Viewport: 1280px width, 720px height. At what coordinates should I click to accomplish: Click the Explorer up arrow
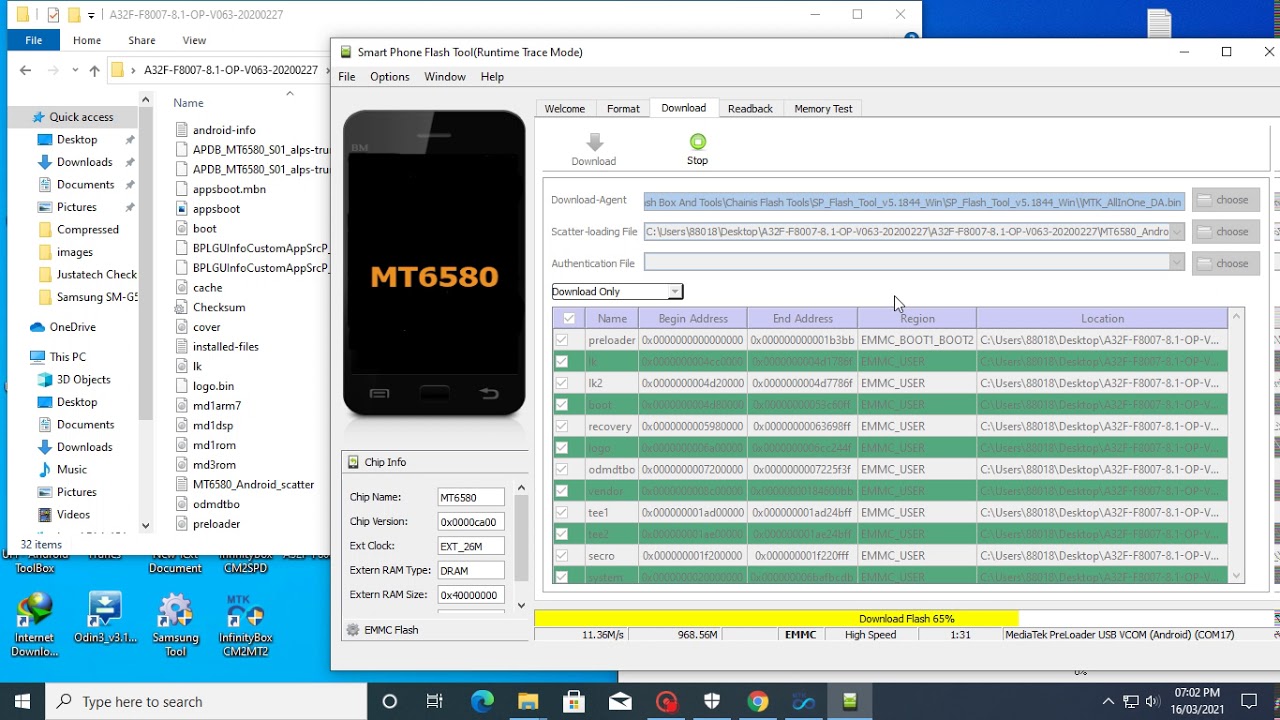coord(94,70)
